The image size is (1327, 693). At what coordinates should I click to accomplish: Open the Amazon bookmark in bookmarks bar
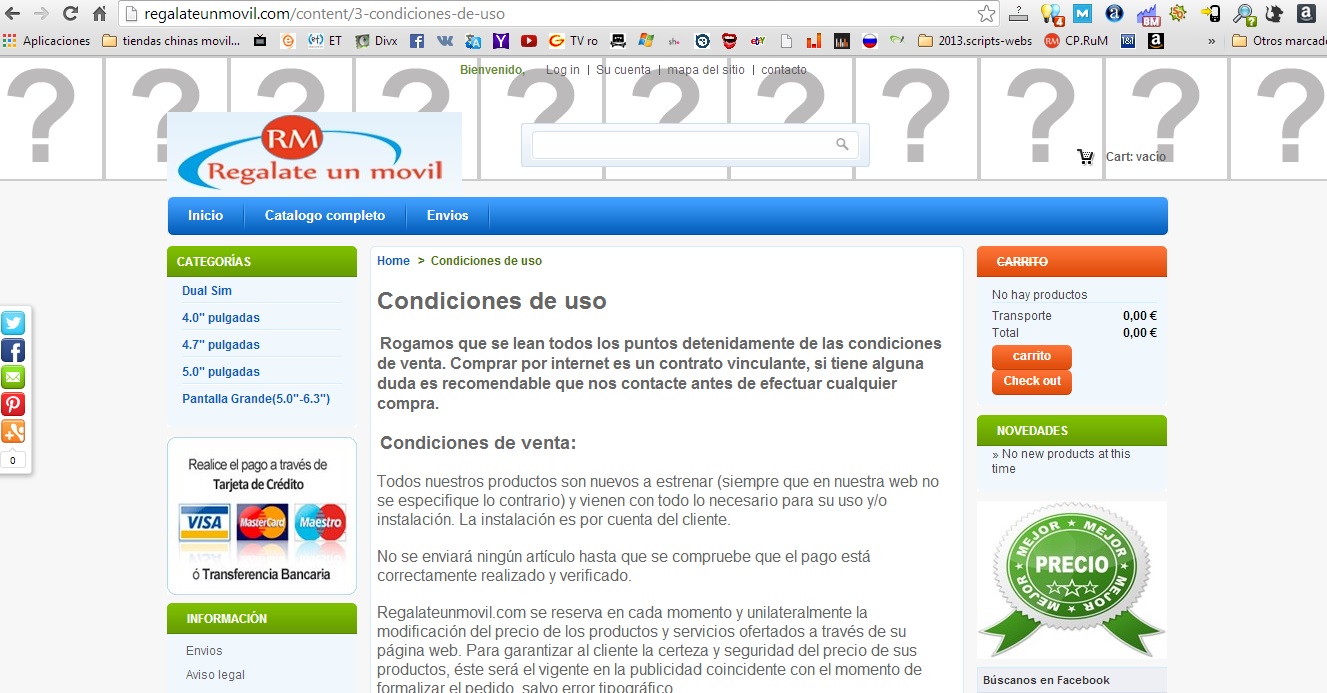pyautogui.click(x=1156, y=41)
